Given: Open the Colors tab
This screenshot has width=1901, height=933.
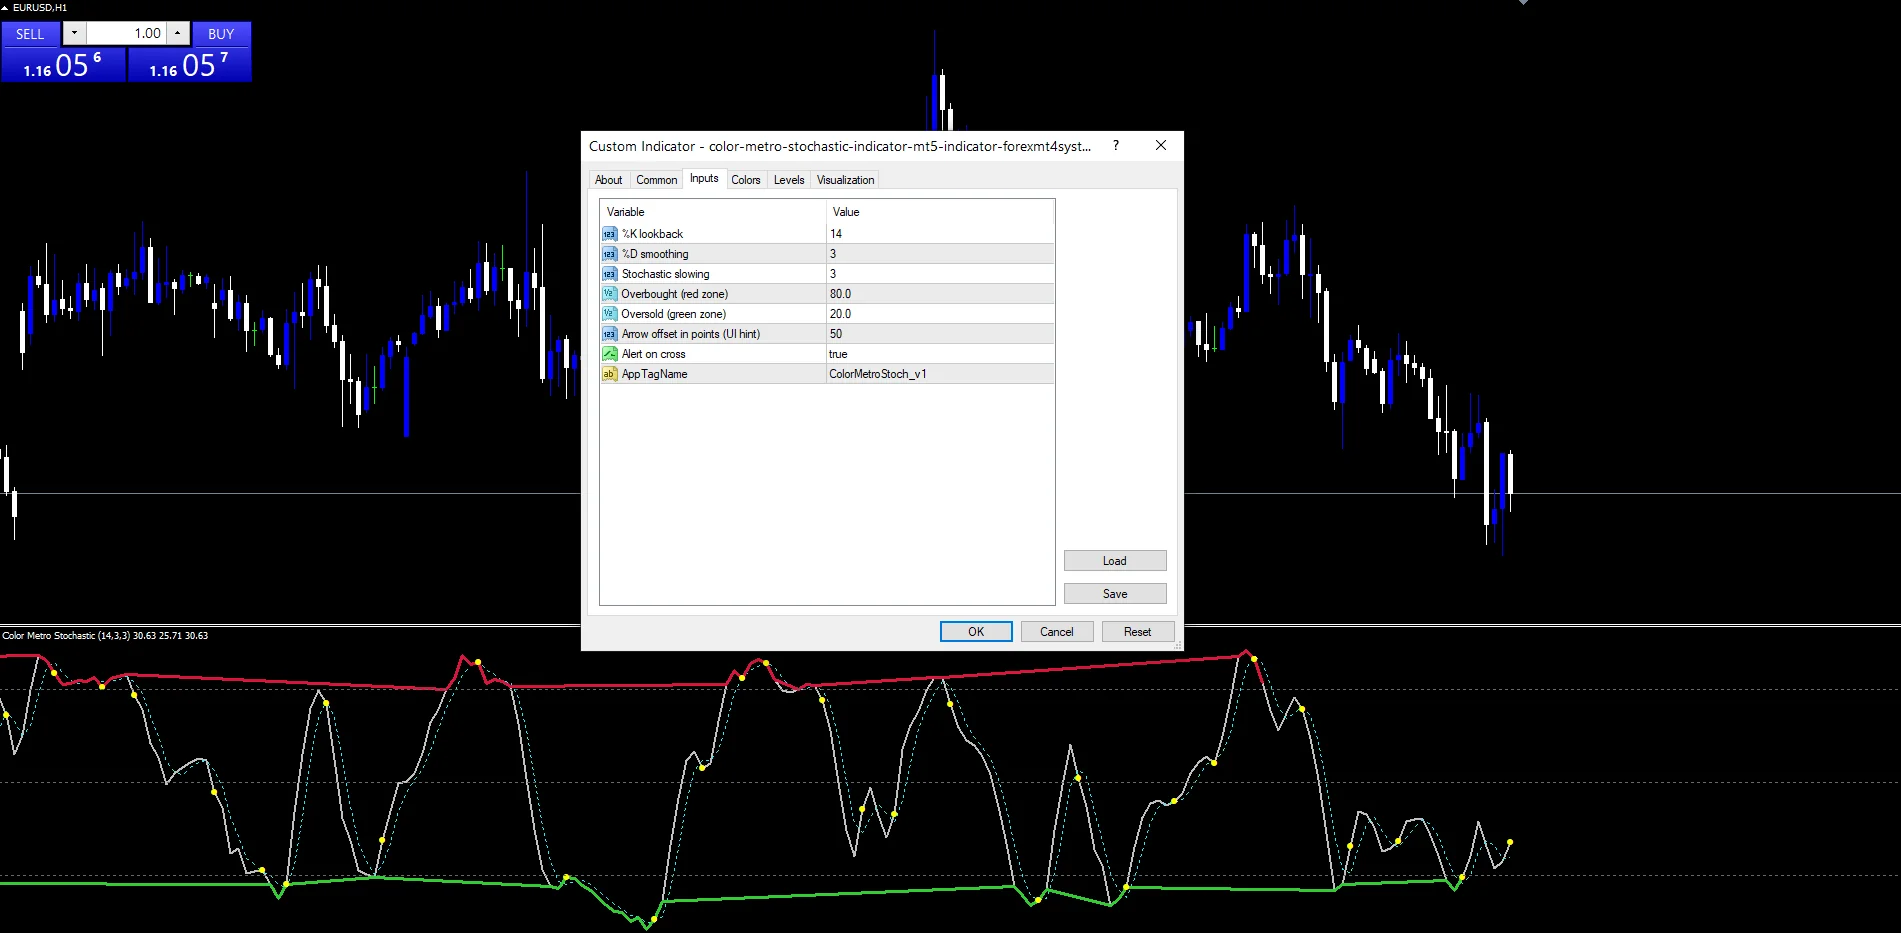Looking at the screenshot, I should (x=746, y=180).
